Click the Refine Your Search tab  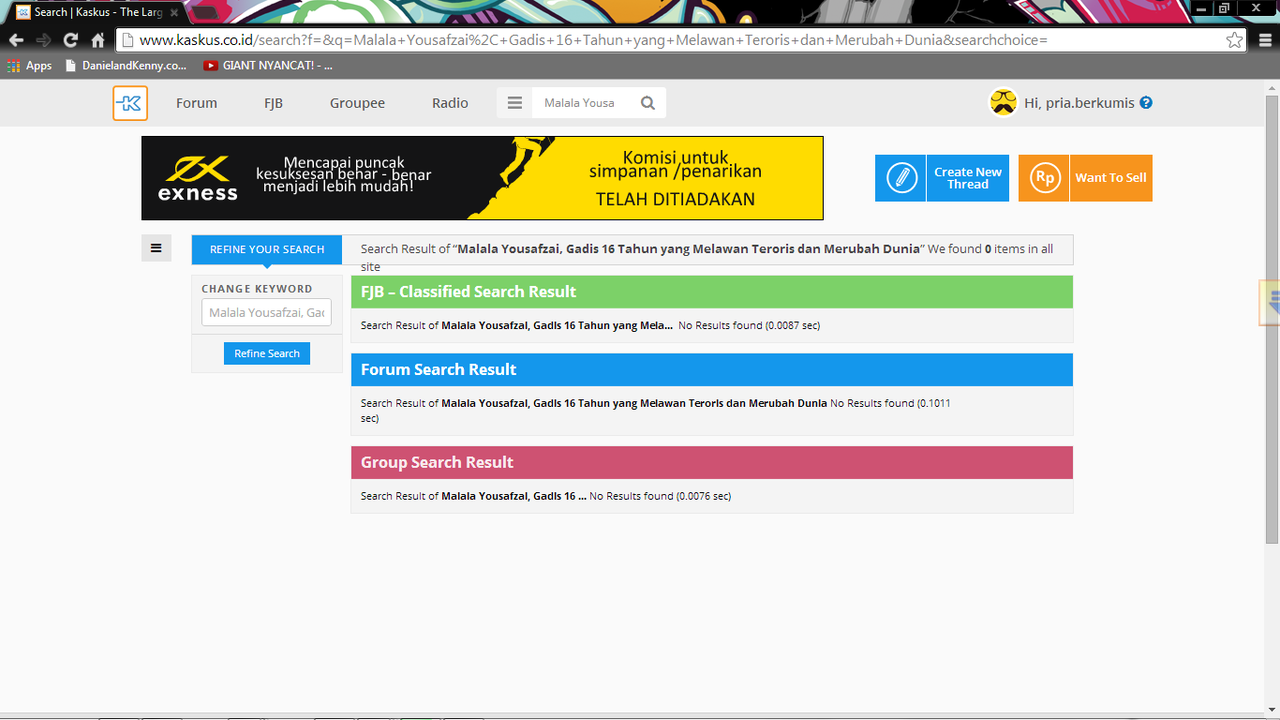point(267,249)
